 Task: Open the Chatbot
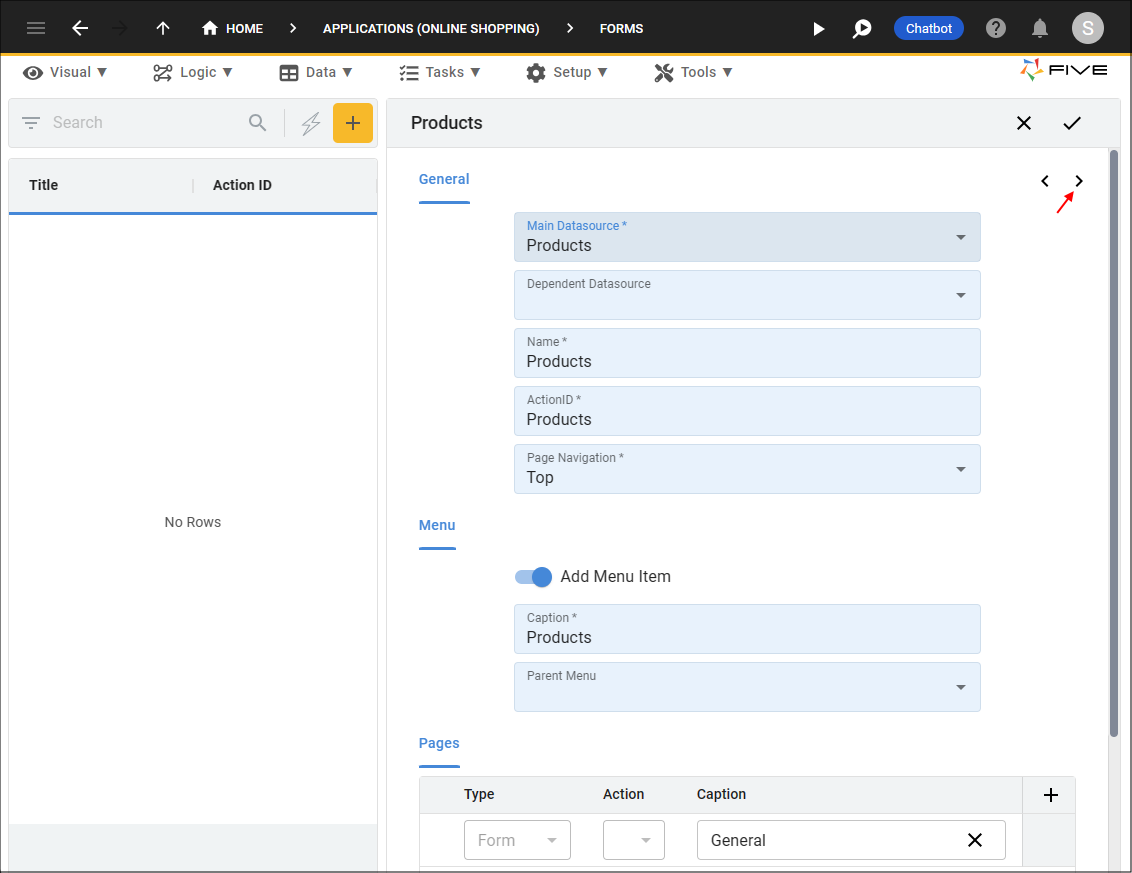(928, 28)
